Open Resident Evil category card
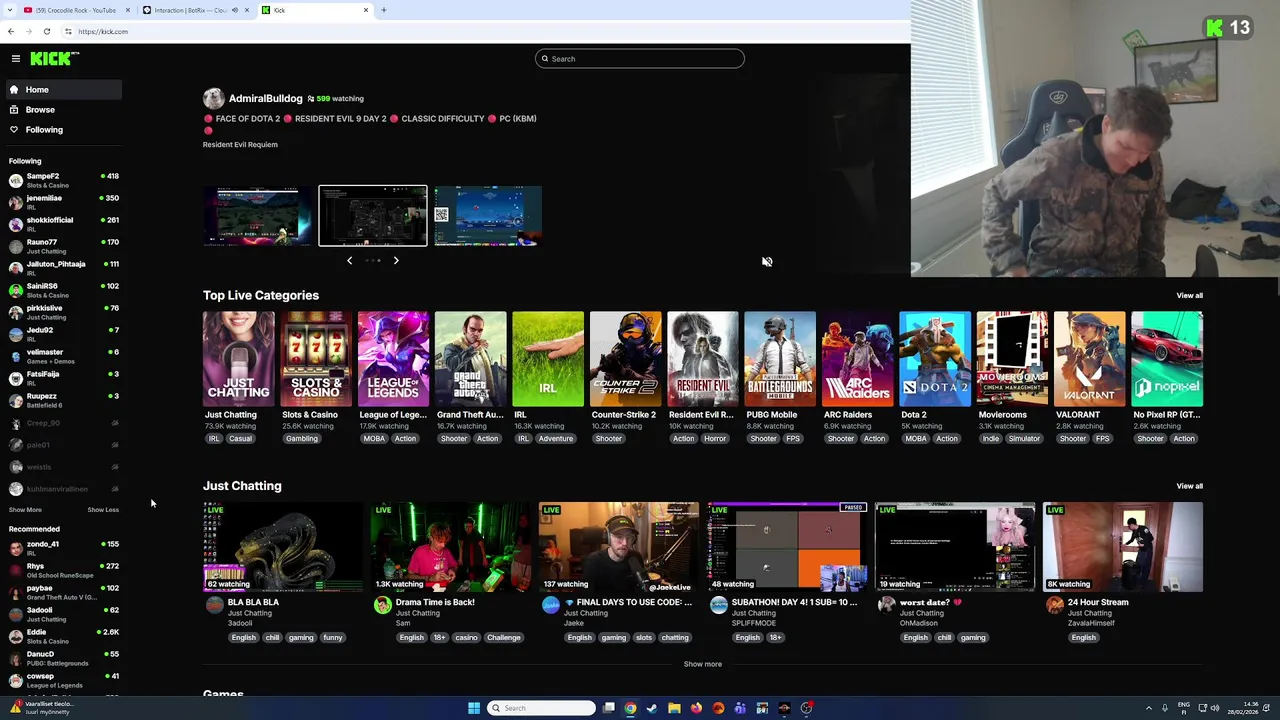 tap(702, 359)
